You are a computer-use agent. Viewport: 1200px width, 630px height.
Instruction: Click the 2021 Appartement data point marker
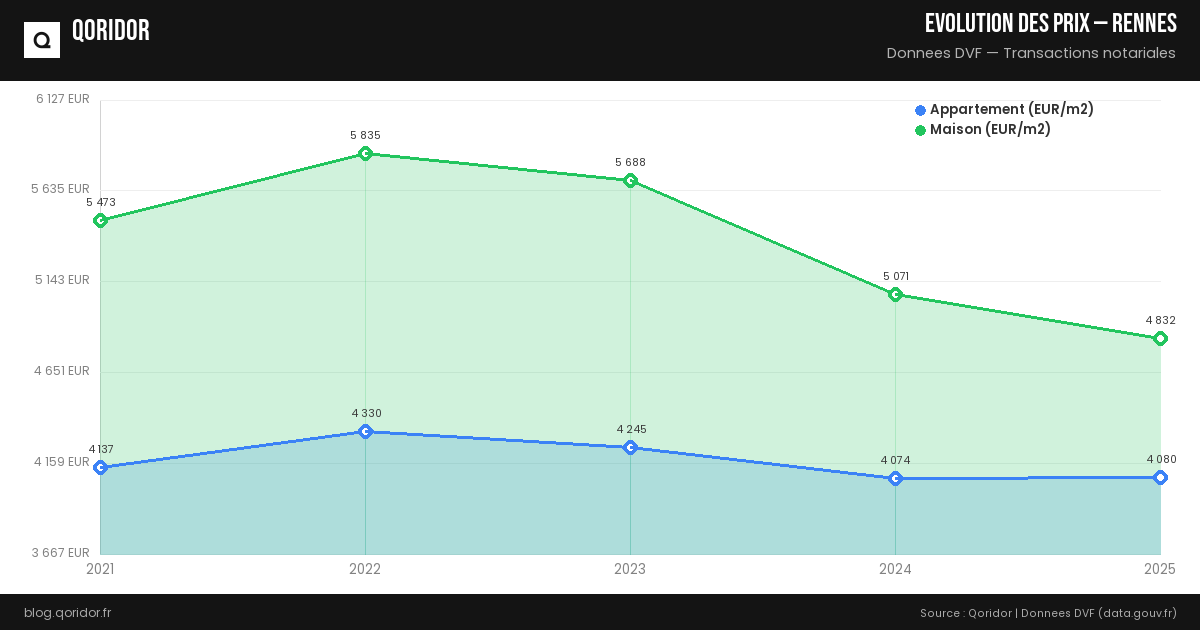[100, 467]
